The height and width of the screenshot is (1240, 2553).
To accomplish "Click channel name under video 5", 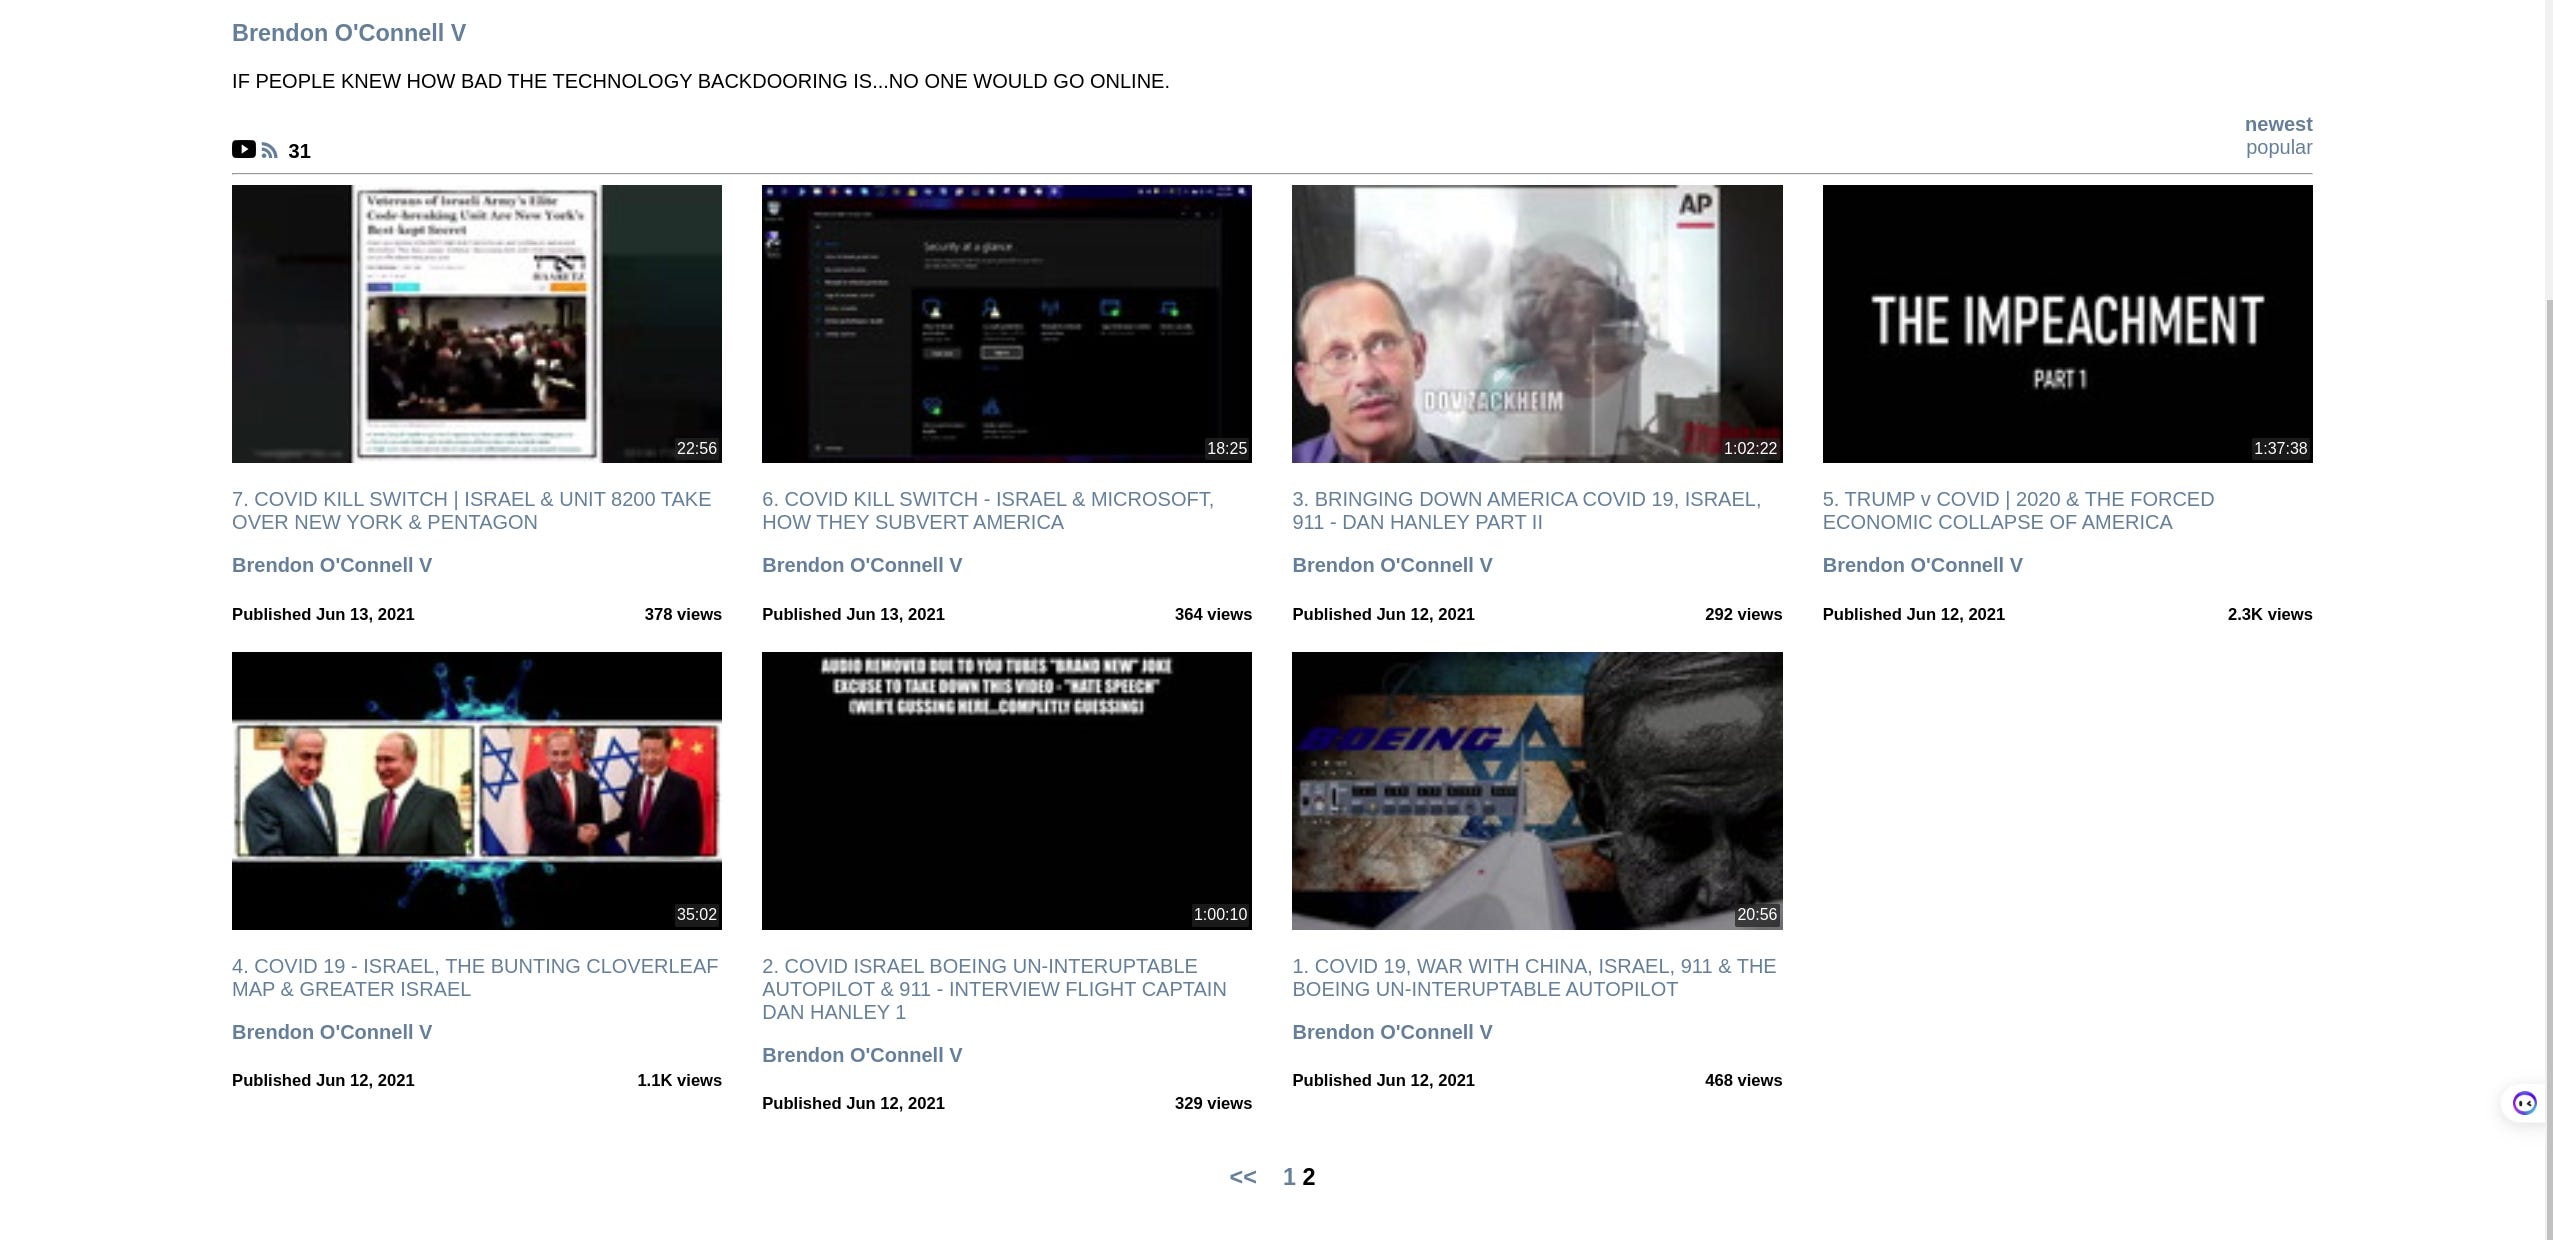I will point(1922,565).
